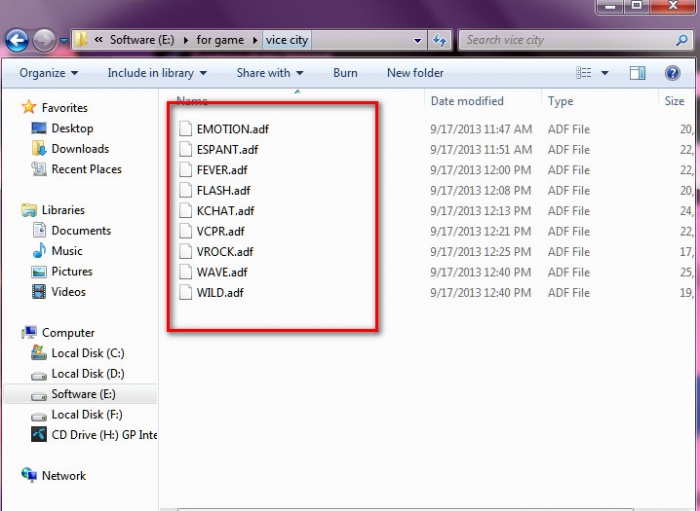700x511 pixels.
Task: Select Software (E:) drive in sidebar
Action: (x=83, y=394)
